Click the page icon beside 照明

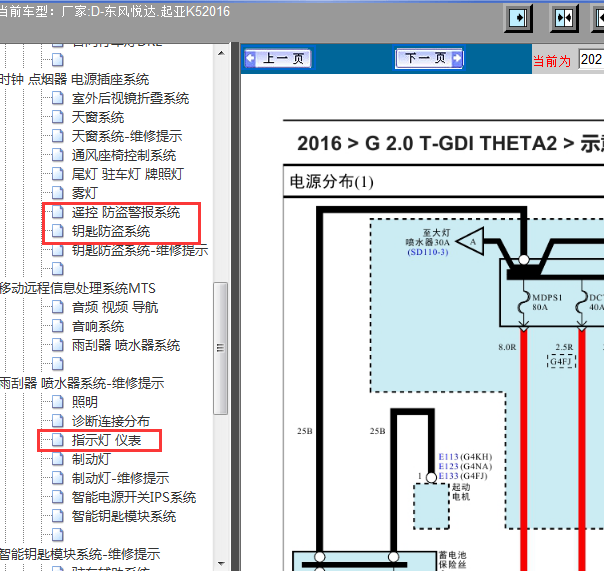point(58,402)
